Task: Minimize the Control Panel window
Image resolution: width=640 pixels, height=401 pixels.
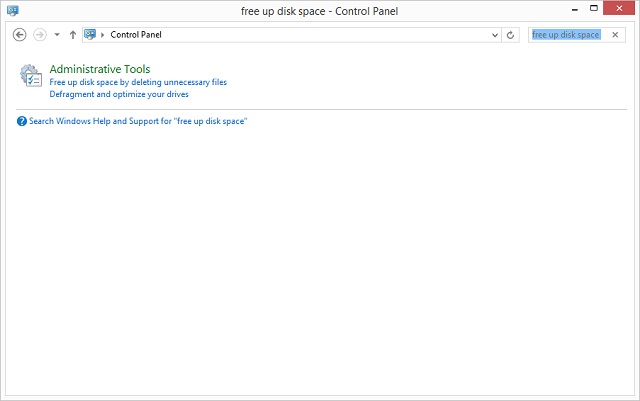Action: pos(575,9)
